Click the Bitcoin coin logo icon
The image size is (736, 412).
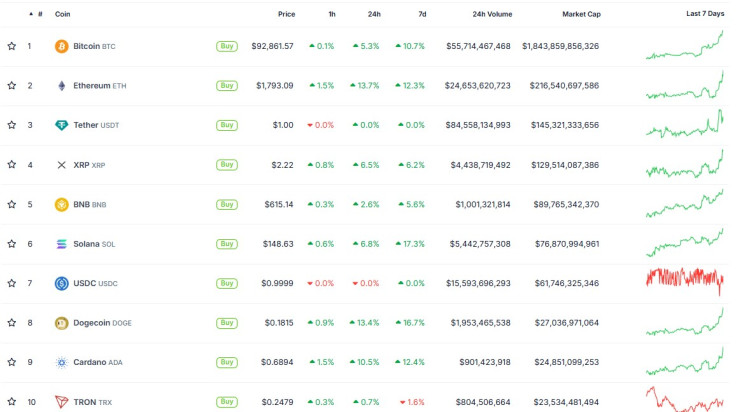[61, 46]
